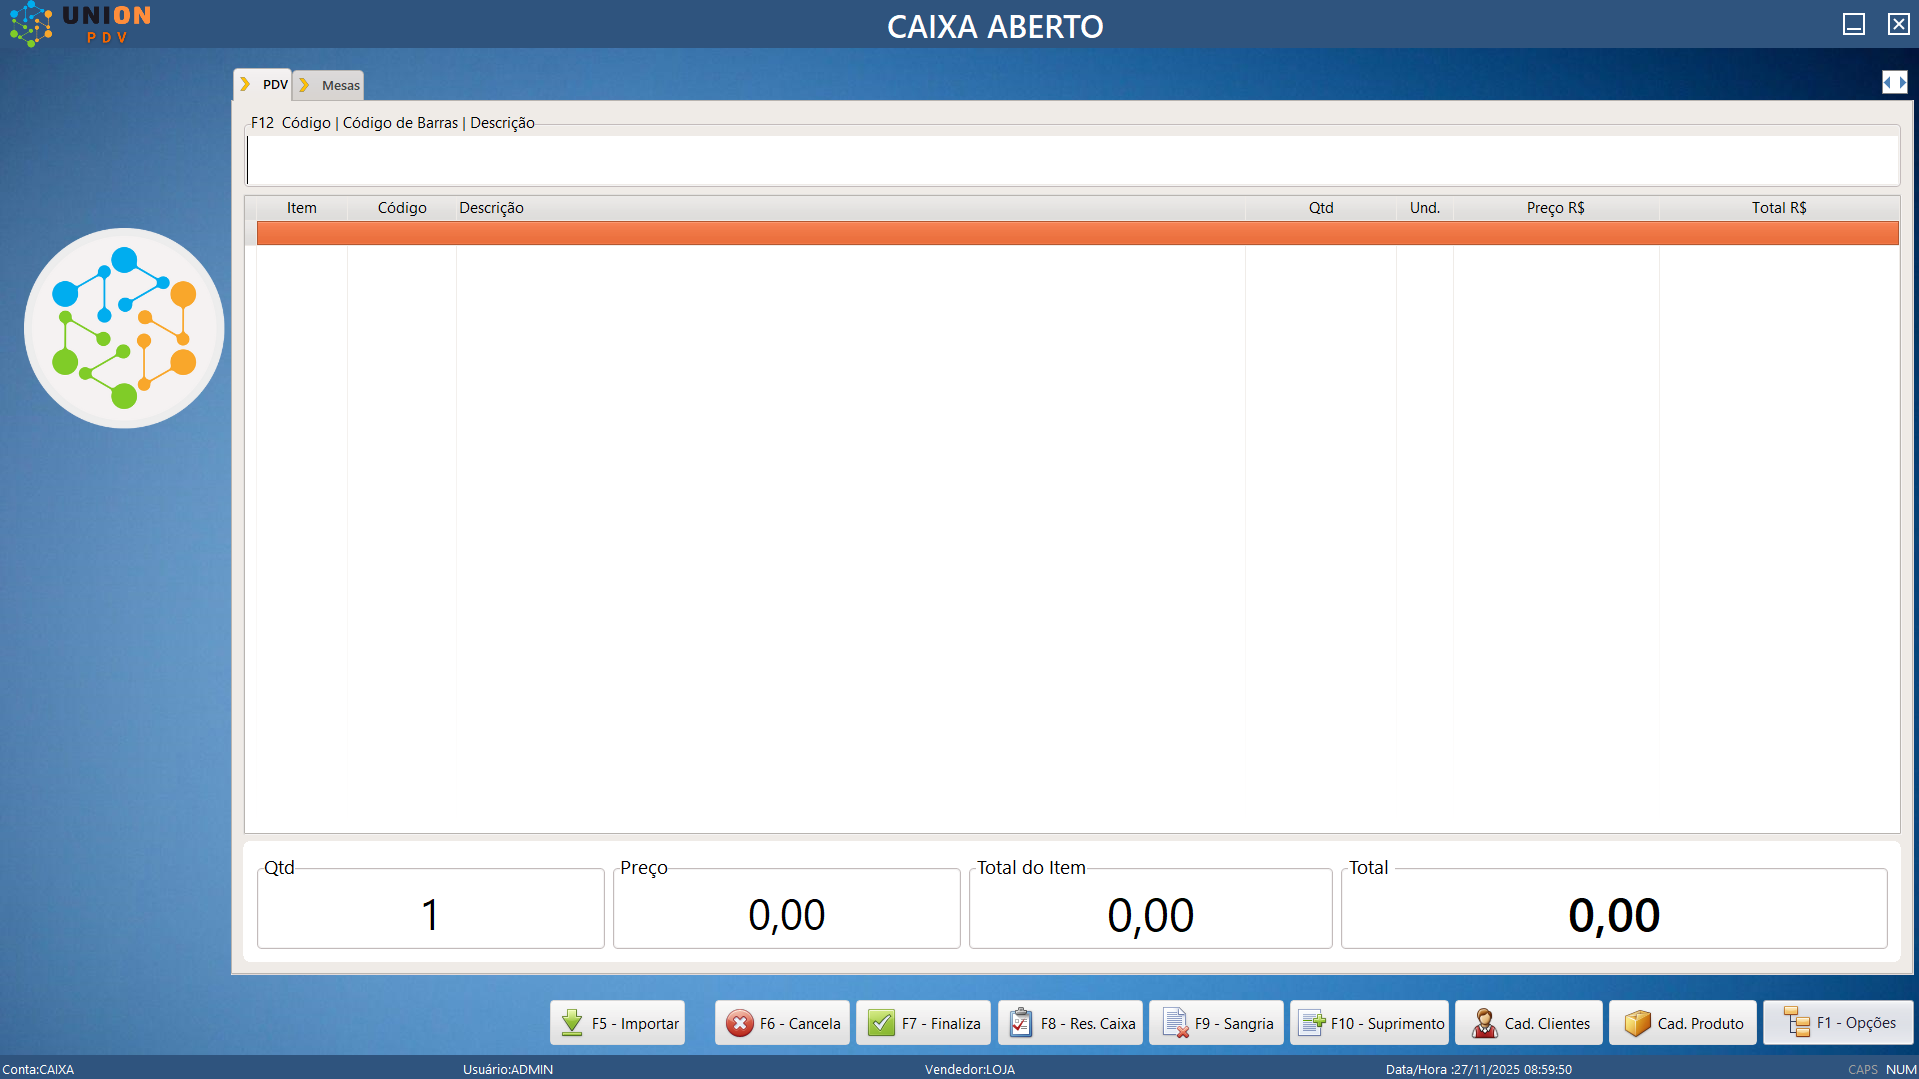Click the red X icon on F6 Cancela
This screenshot has width=1919, height=1079.
point(739,1023)
